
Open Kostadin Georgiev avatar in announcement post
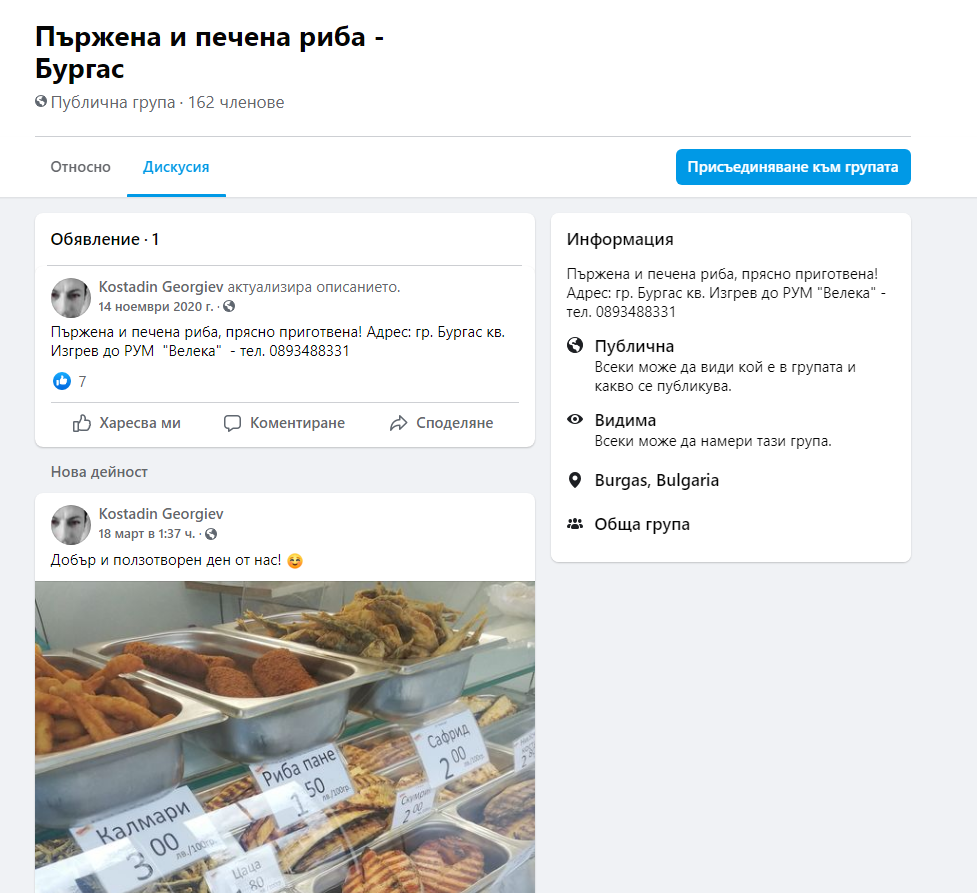70,298
